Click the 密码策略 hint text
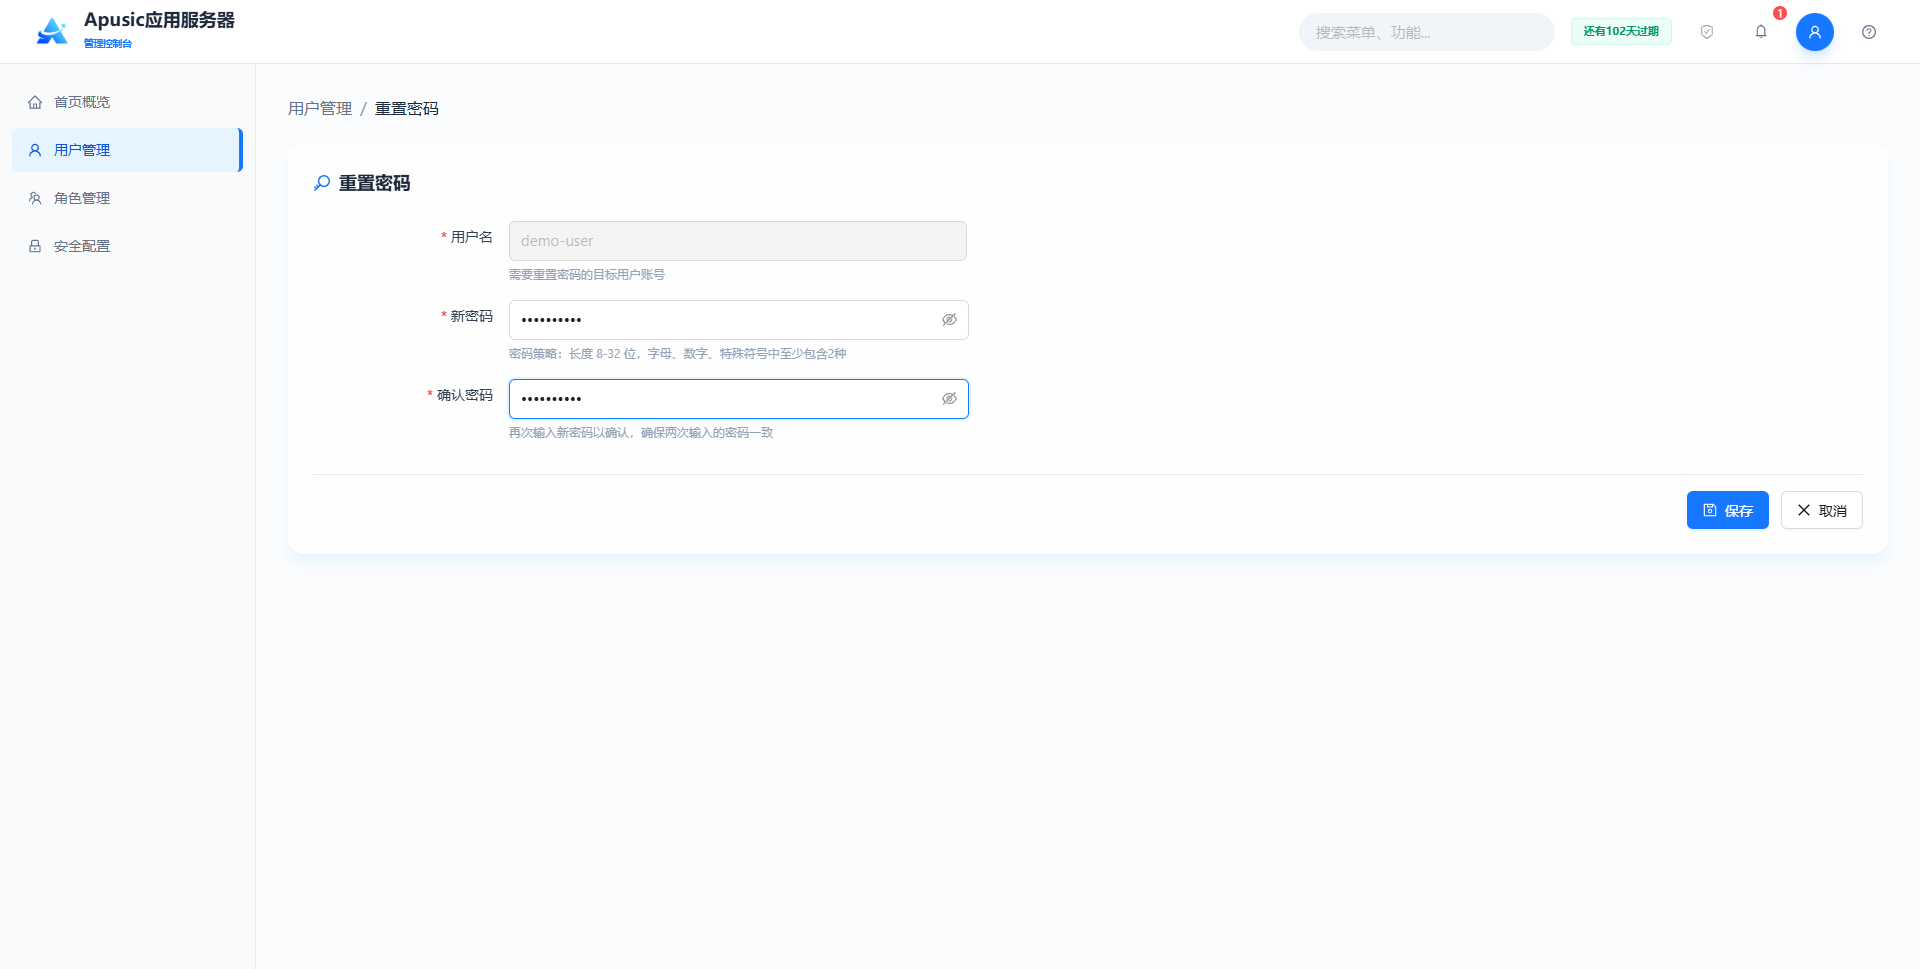Screen dimensions: 1920x969 (x=678, y=354)
